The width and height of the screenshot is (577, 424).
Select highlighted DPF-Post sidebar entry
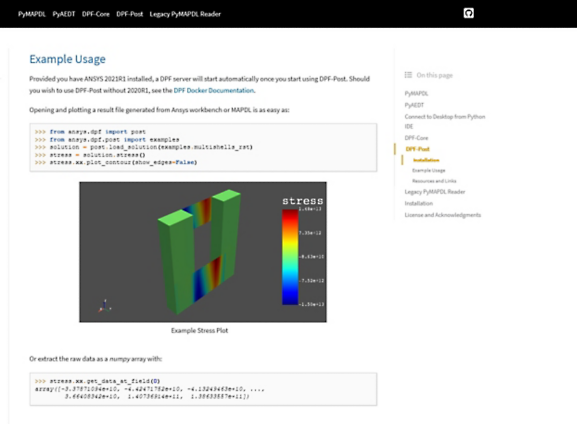[x=417, y=149]
